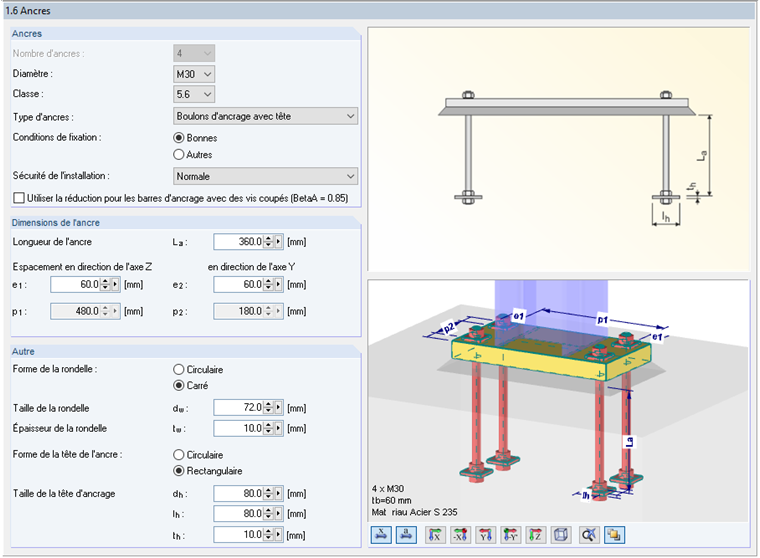Click the 'tb=60 mm' label in preview
This screenshot has height=558, width=760.
coord(392,500)
